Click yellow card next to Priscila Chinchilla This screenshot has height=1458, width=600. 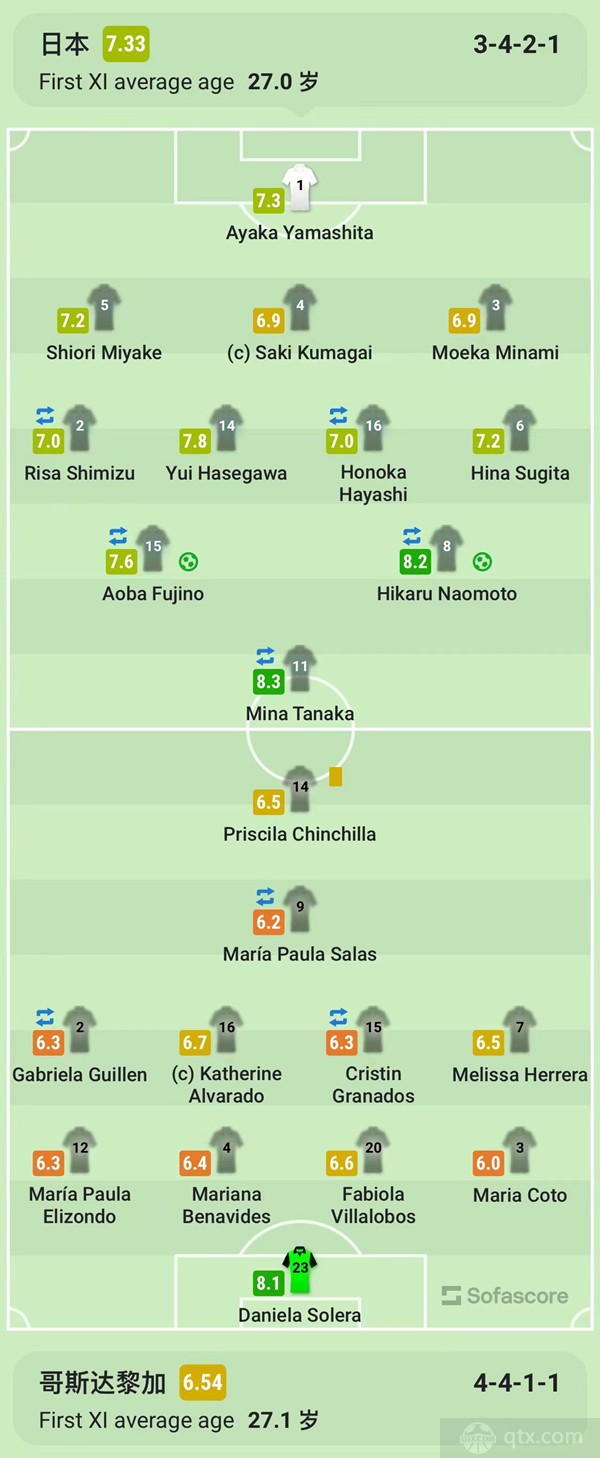[x=336, y=776]
